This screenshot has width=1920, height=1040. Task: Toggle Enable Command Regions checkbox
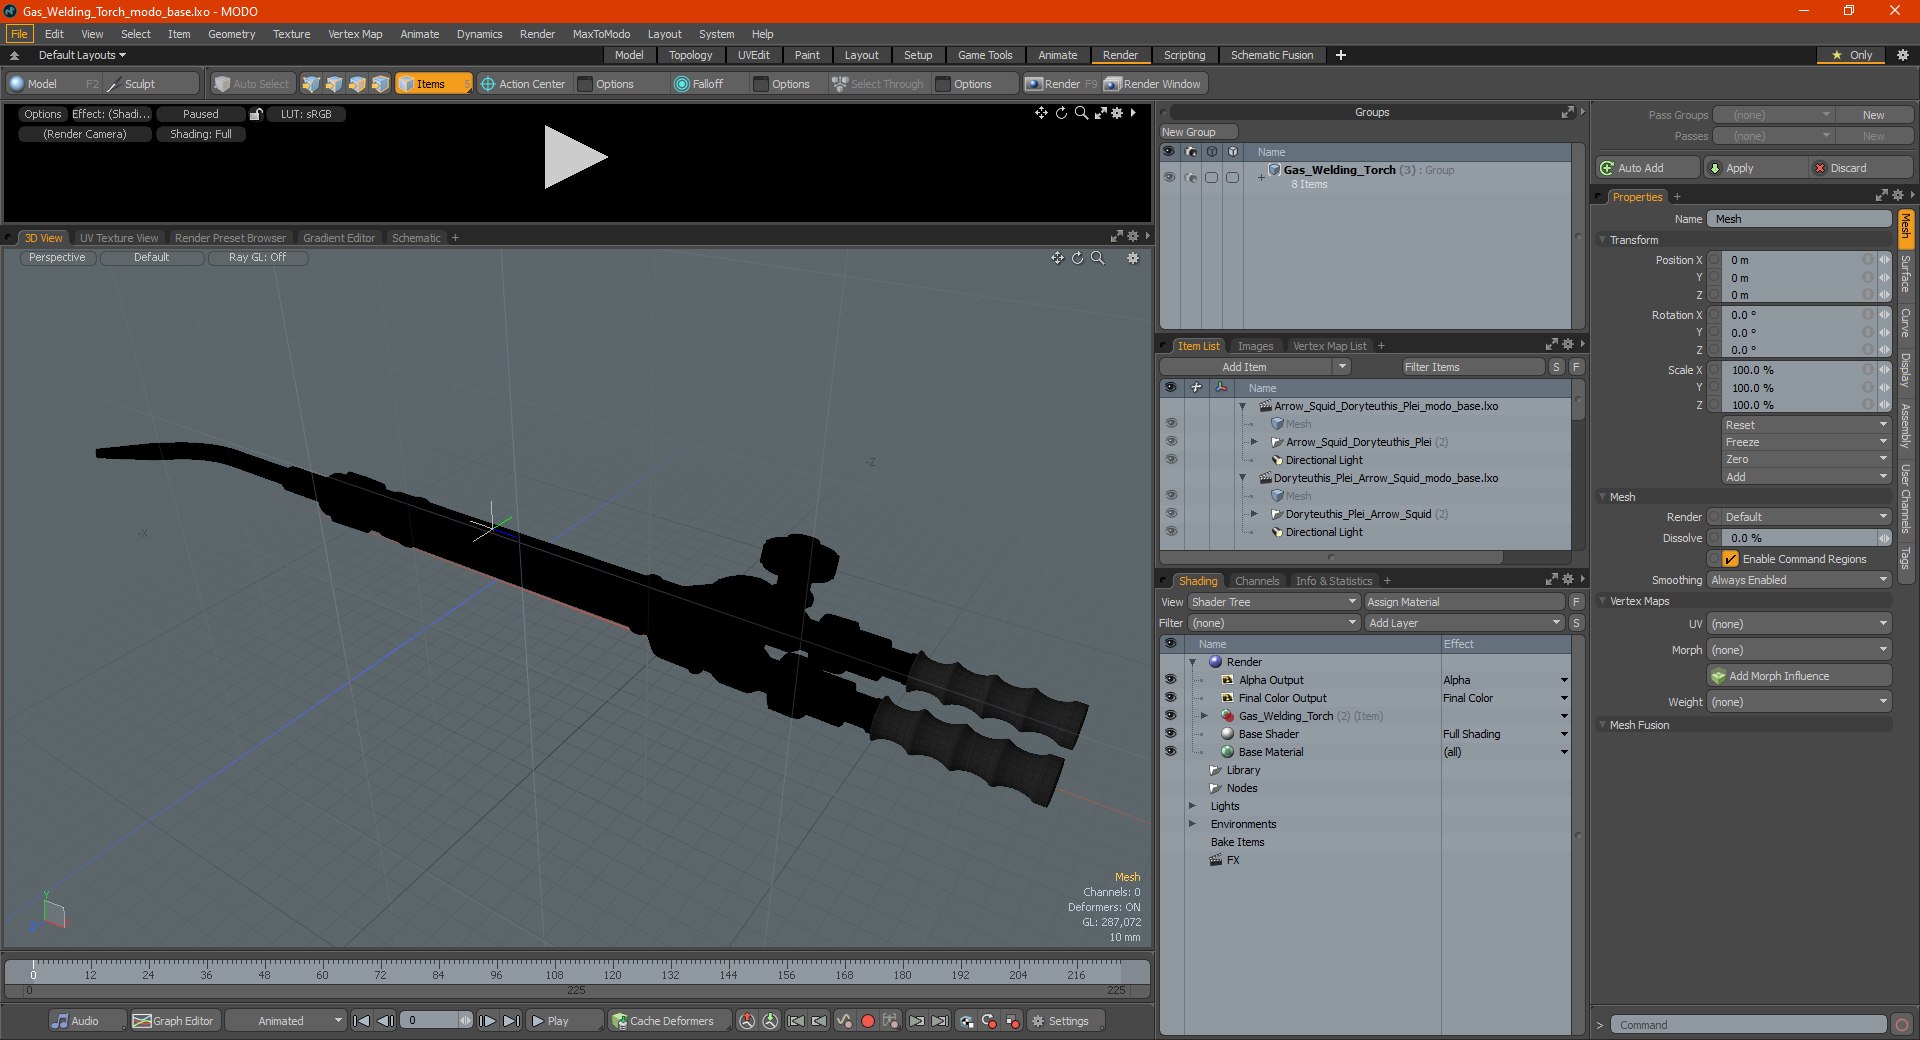[1731, 559]
